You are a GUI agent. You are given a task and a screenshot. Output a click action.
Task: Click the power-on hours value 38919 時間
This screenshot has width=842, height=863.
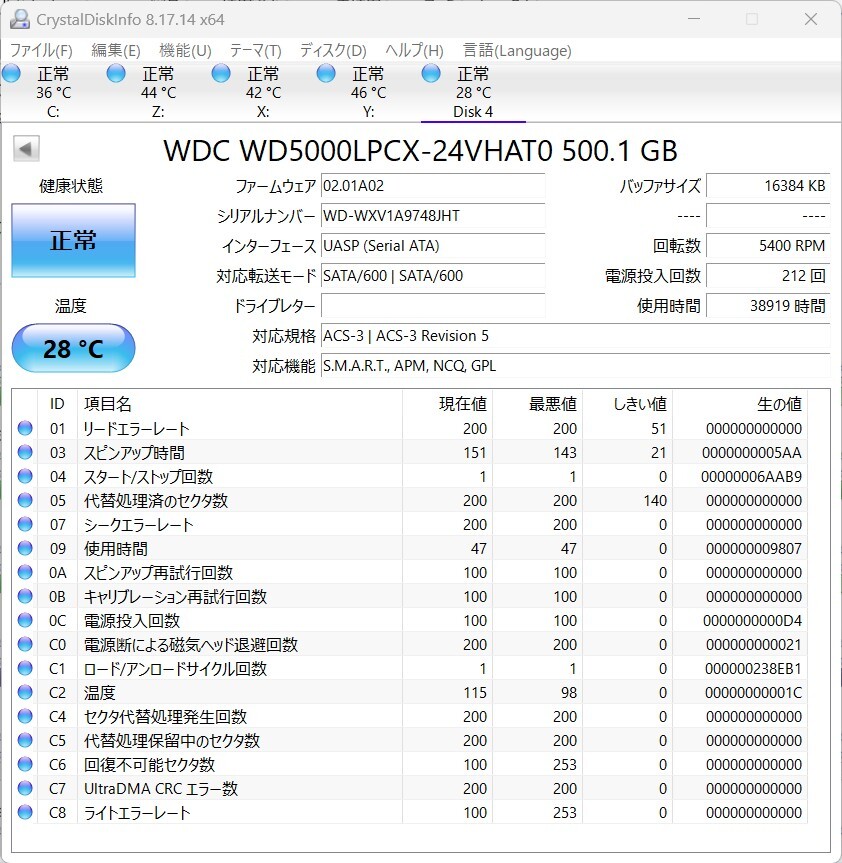768,305
